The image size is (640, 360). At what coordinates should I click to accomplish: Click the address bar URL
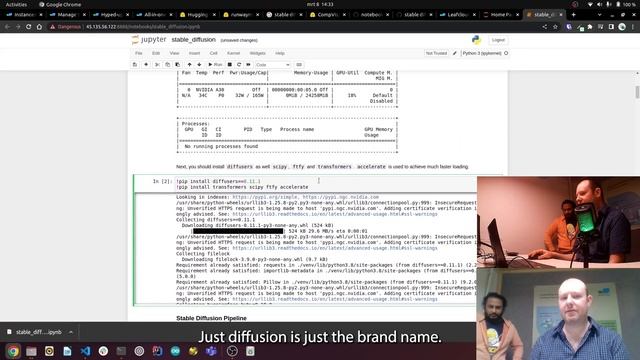[x=143, y=27]
